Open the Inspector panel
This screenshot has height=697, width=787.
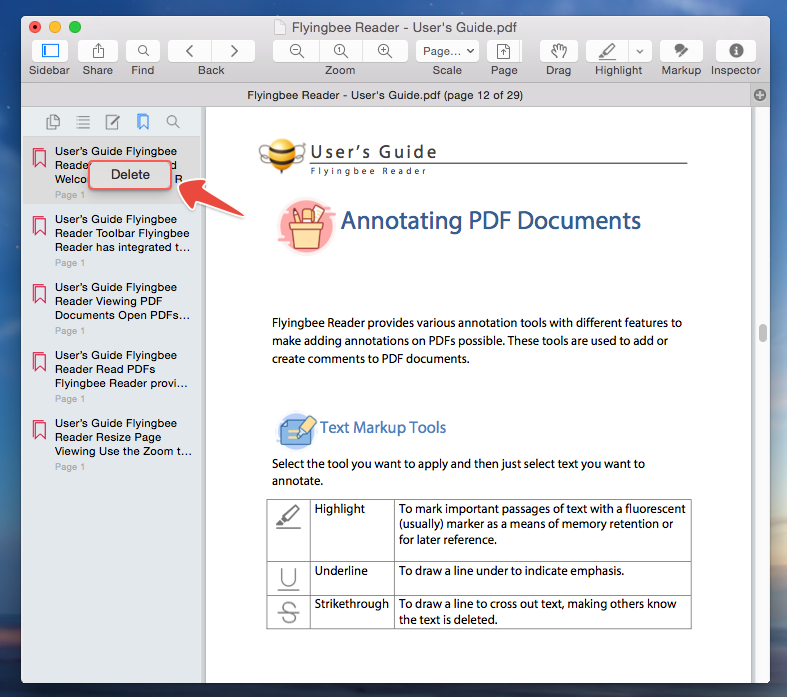(736, 51)
